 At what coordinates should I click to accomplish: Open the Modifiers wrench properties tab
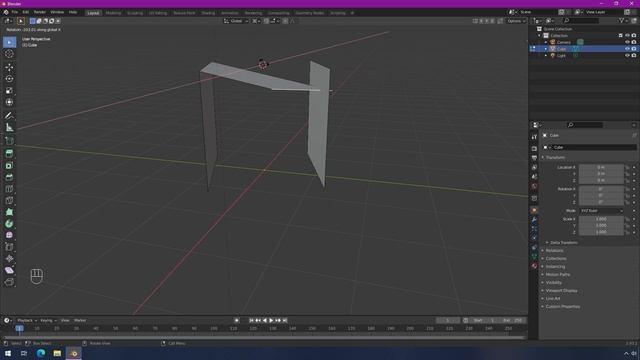[x=534, y=220]
